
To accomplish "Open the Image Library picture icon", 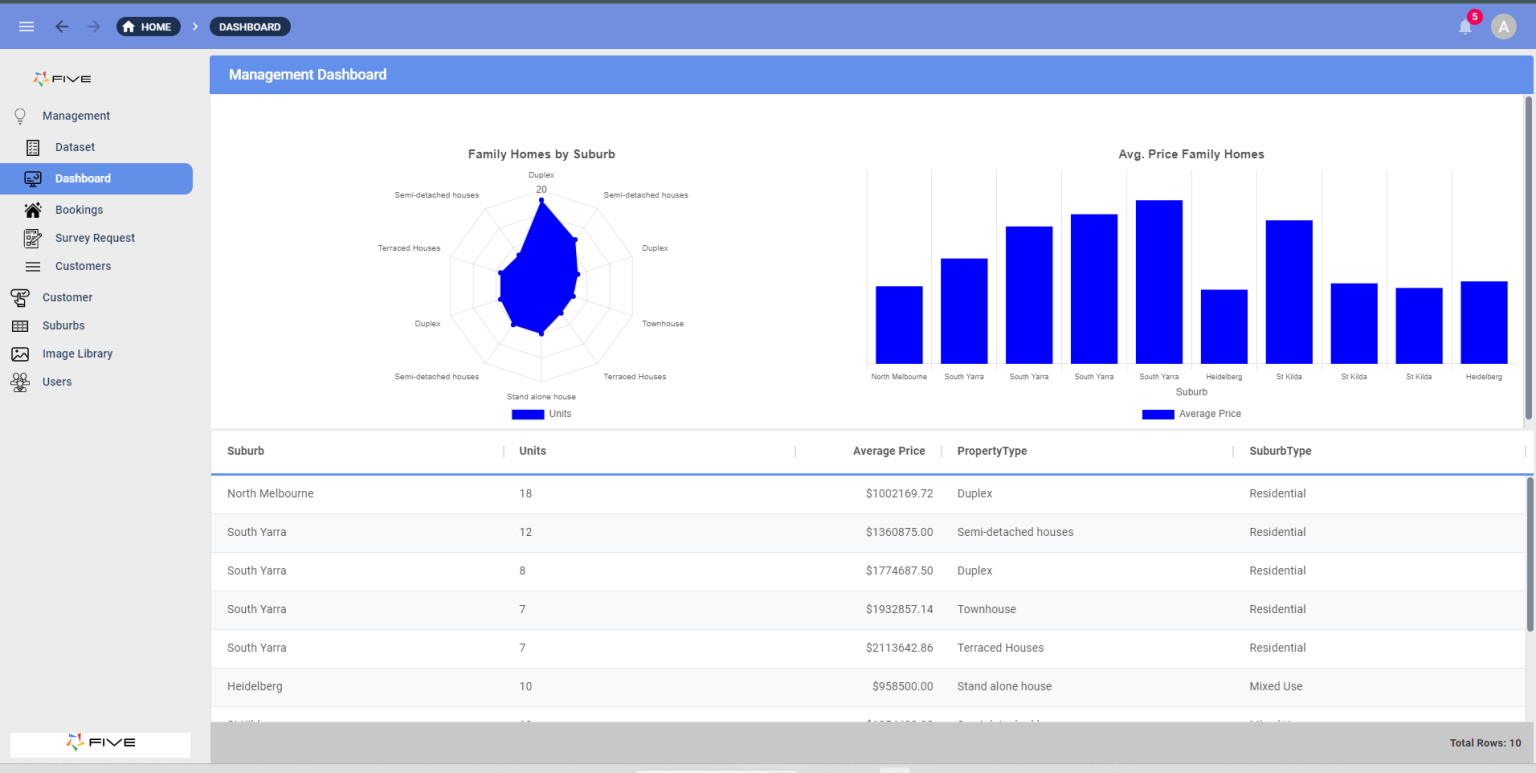I will (x=32, y=353).
